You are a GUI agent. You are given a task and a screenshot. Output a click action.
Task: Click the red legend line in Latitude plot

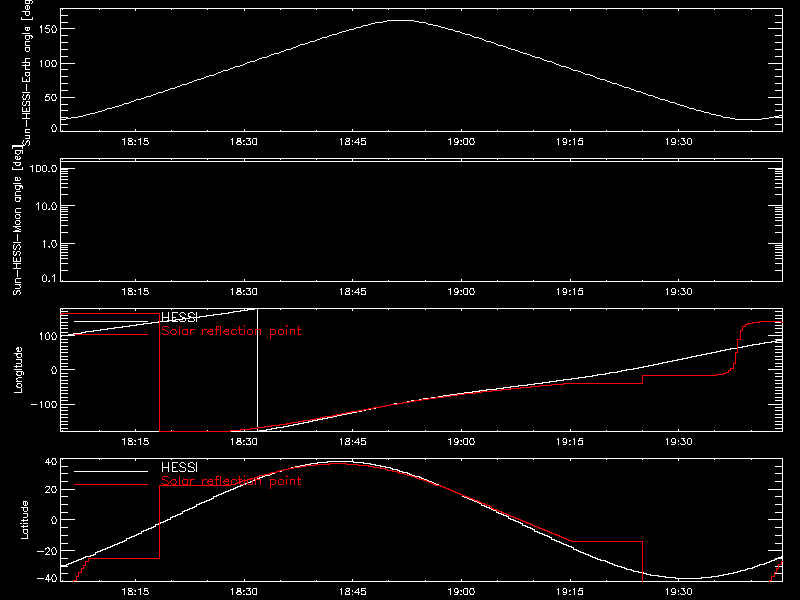coord(111,484)
